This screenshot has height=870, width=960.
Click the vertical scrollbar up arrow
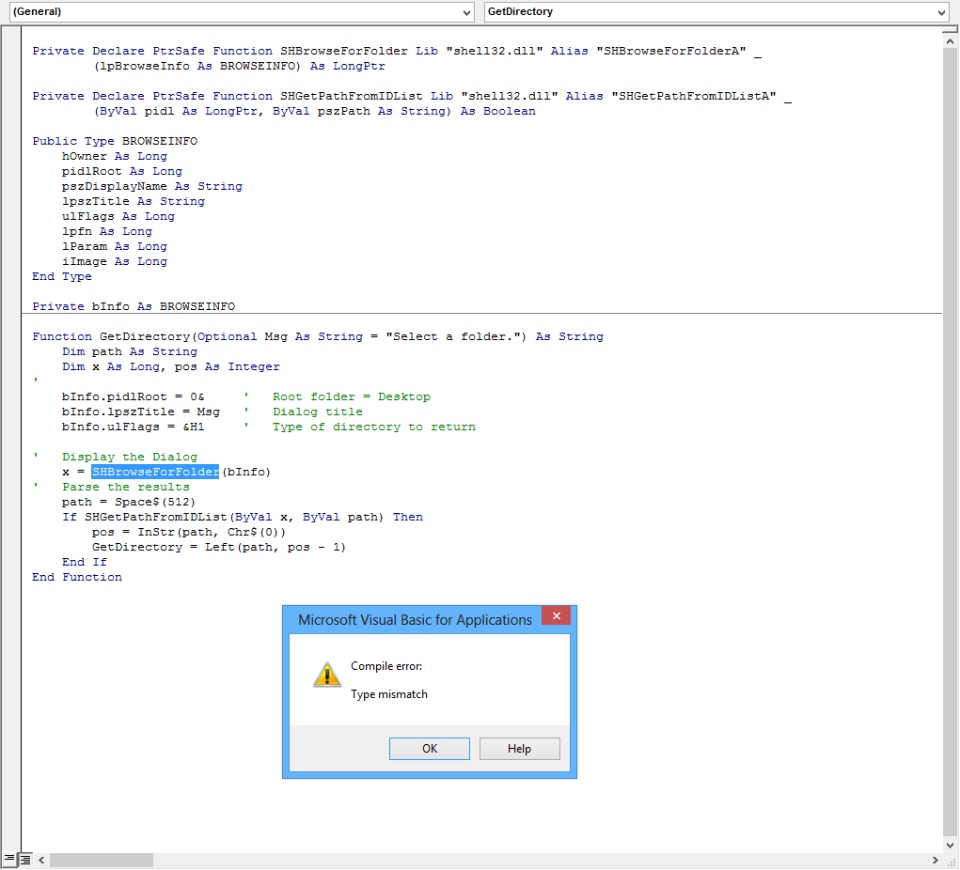[950, 42]
